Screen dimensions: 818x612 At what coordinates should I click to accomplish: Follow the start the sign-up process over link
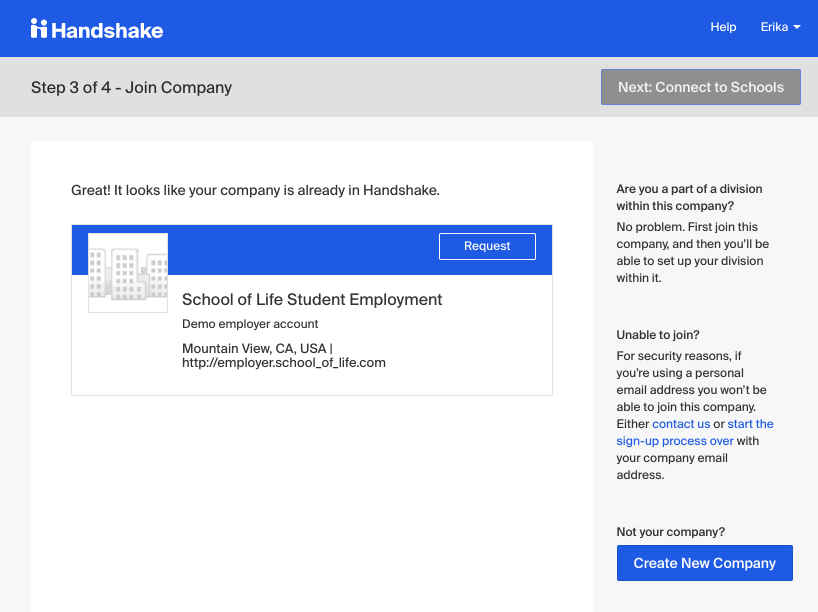point(695,433)
